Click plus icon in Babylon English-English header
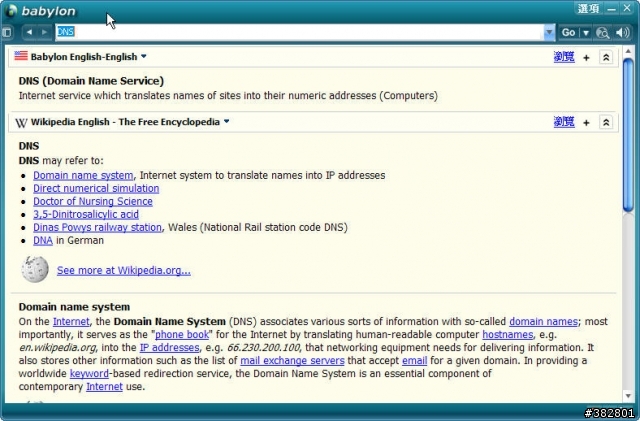640x421 pixels. (x=587, y=58)
